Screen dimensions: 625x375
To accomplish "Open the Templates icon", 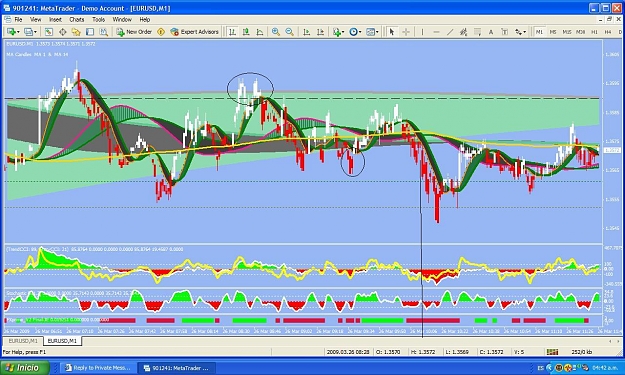I will click(370, 32).
